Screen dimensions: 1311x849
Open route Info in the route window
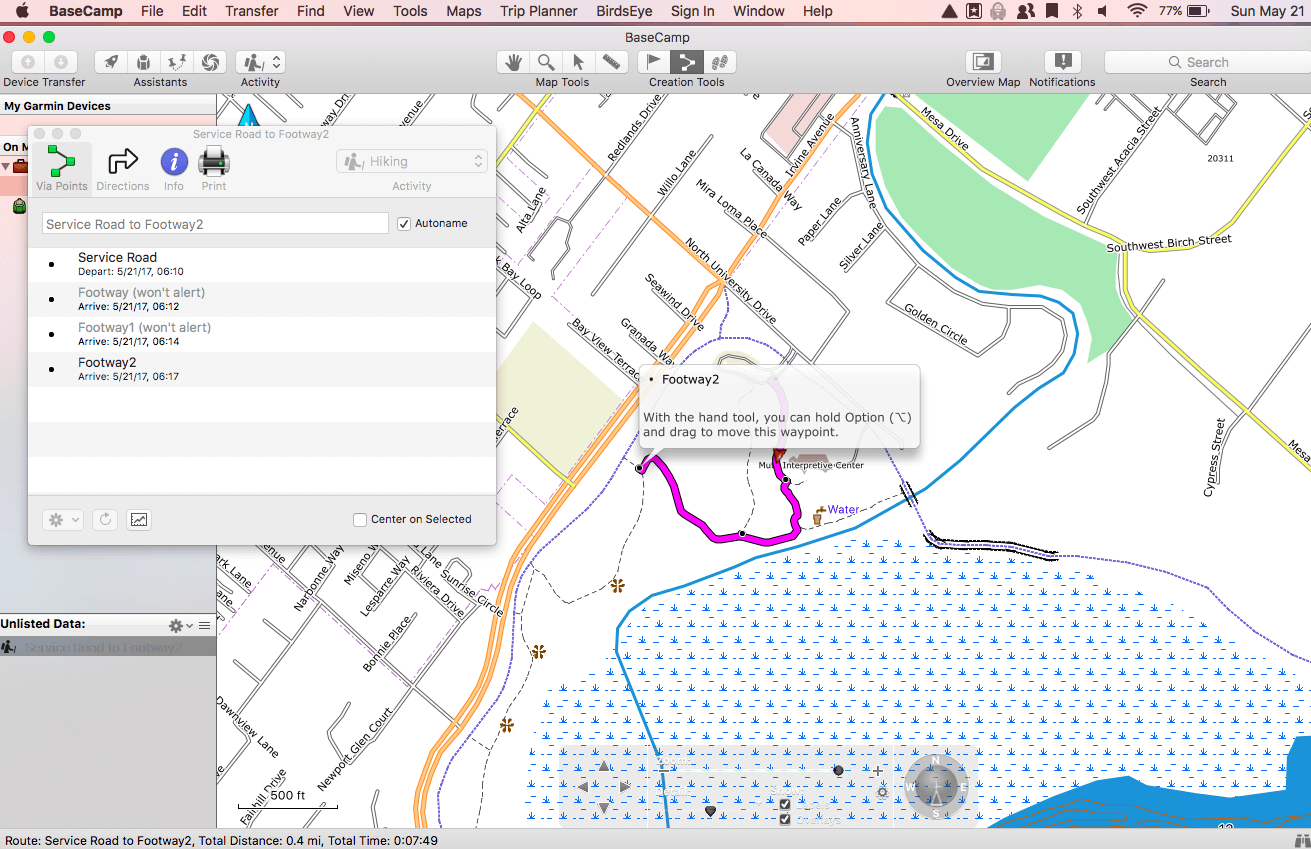point(174,168)
